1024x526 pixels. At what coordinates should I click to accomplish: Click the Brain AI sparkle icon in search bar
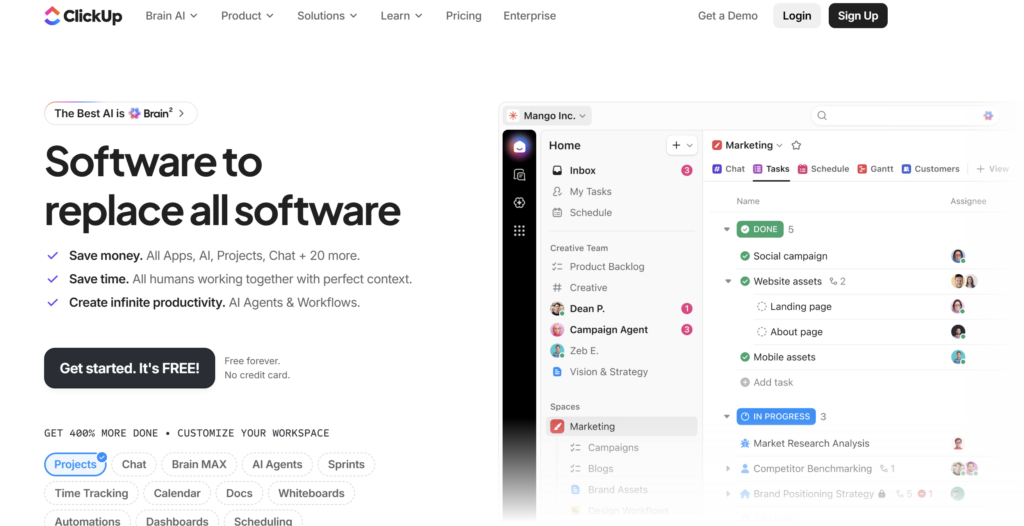(x=988, y=116)
